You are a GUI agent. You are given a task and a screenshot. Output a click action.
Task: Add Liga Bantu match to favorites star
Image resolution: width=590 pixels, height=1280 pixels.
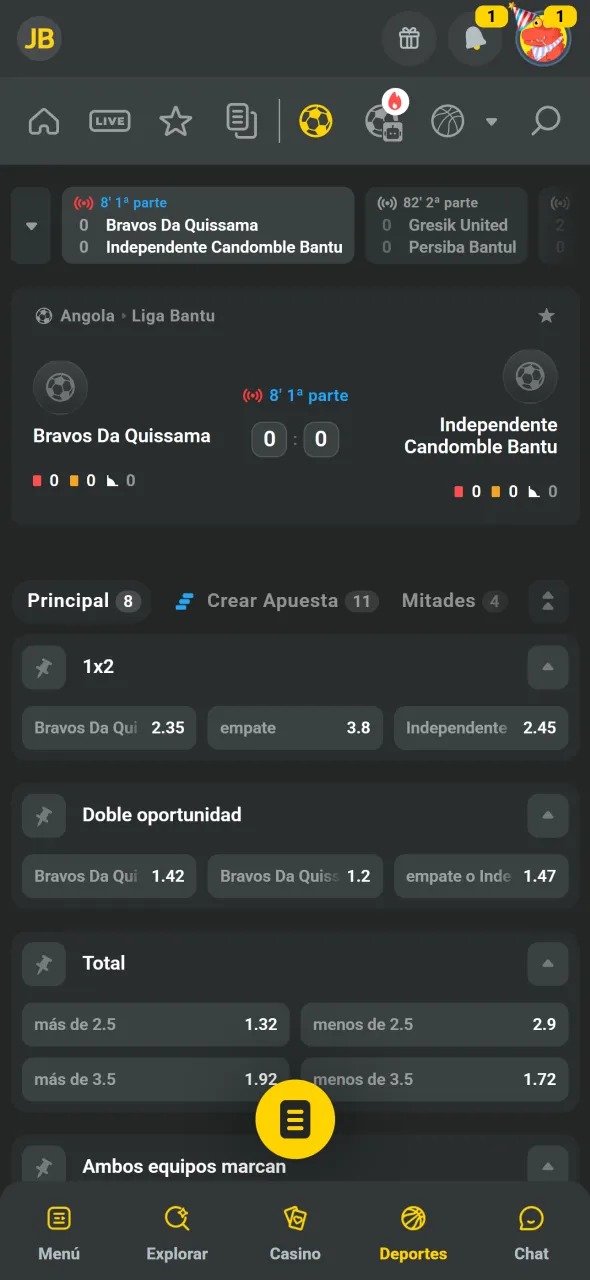coord(546,315)
